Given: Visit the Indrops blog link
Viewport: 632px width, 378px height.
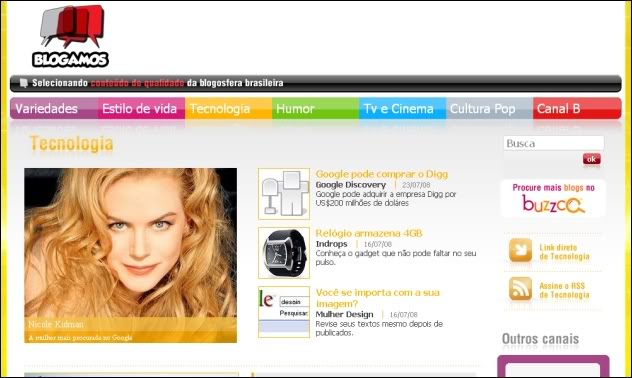Looking at the screenshot, I should coord(331,244).
